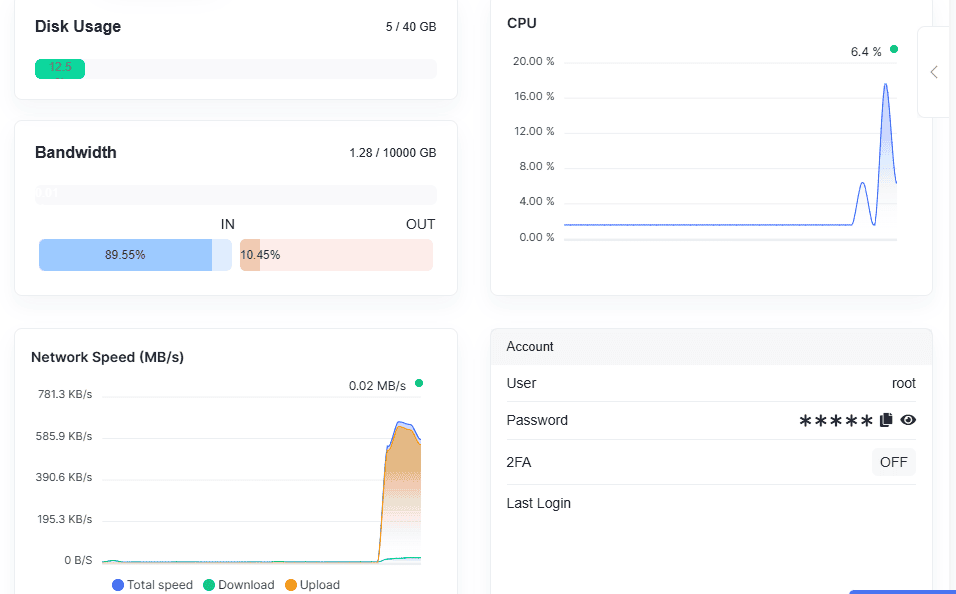
Task: Toggle the 2FA OFF switch
Action: click(x=893, y=462)
